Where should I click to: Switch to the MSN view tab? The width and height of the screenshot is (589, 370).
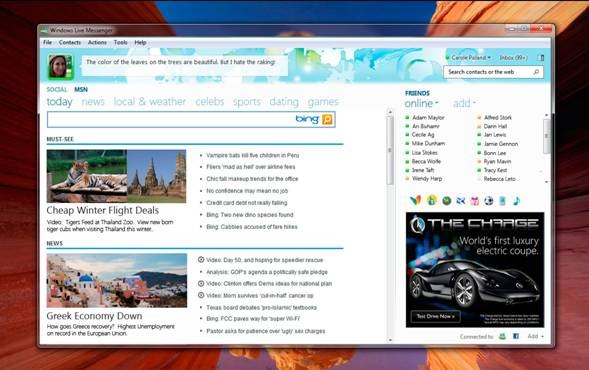[81, 89]
